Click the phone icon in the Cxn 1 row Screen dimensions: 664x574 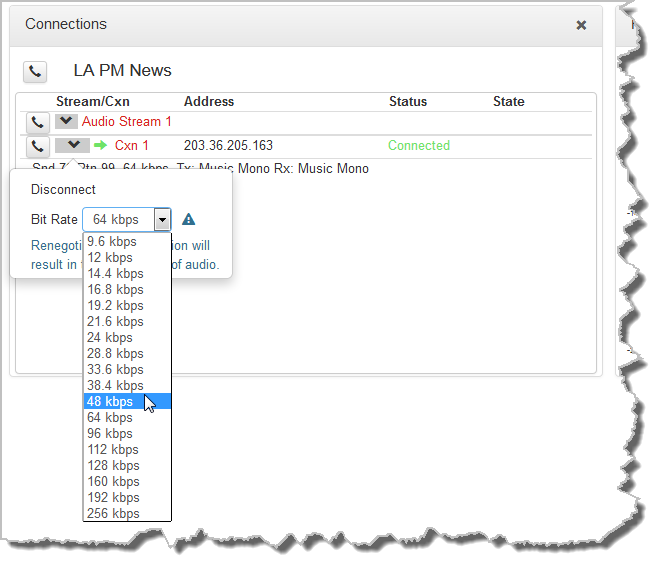pyautogui.click(x=37, y=147)
